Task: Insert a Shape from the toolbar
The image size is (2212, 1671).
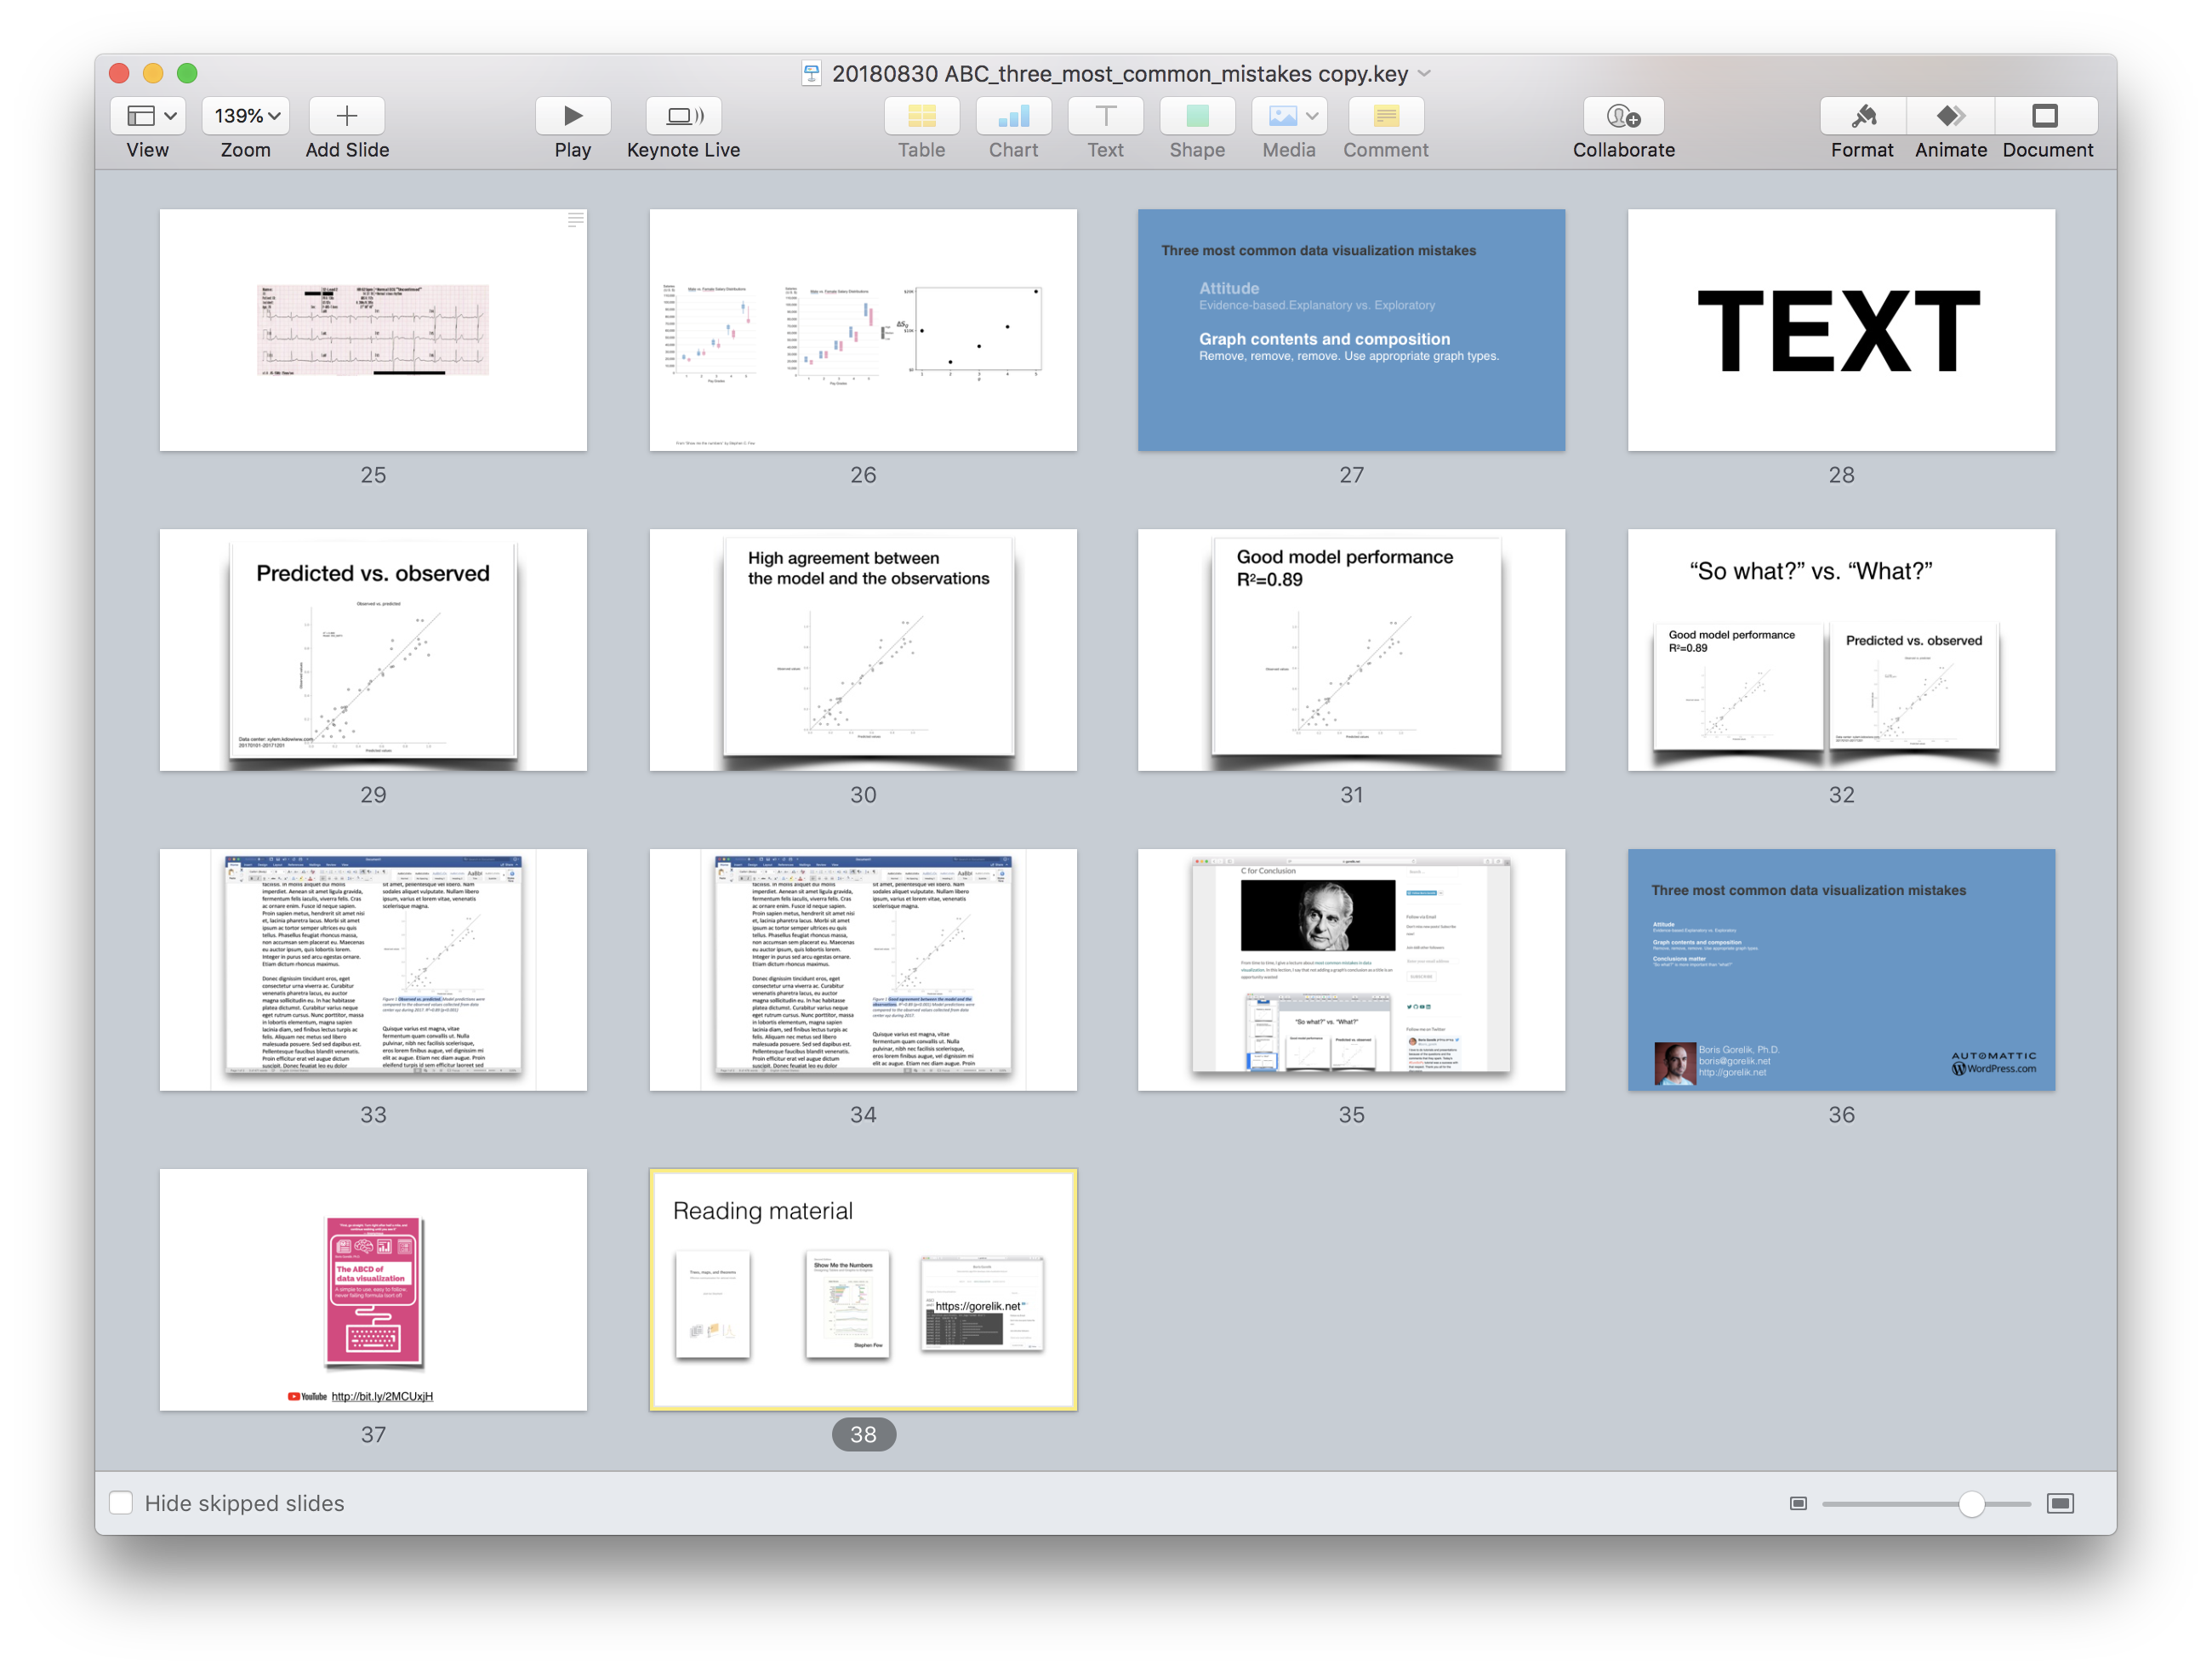Action: 1197,116
